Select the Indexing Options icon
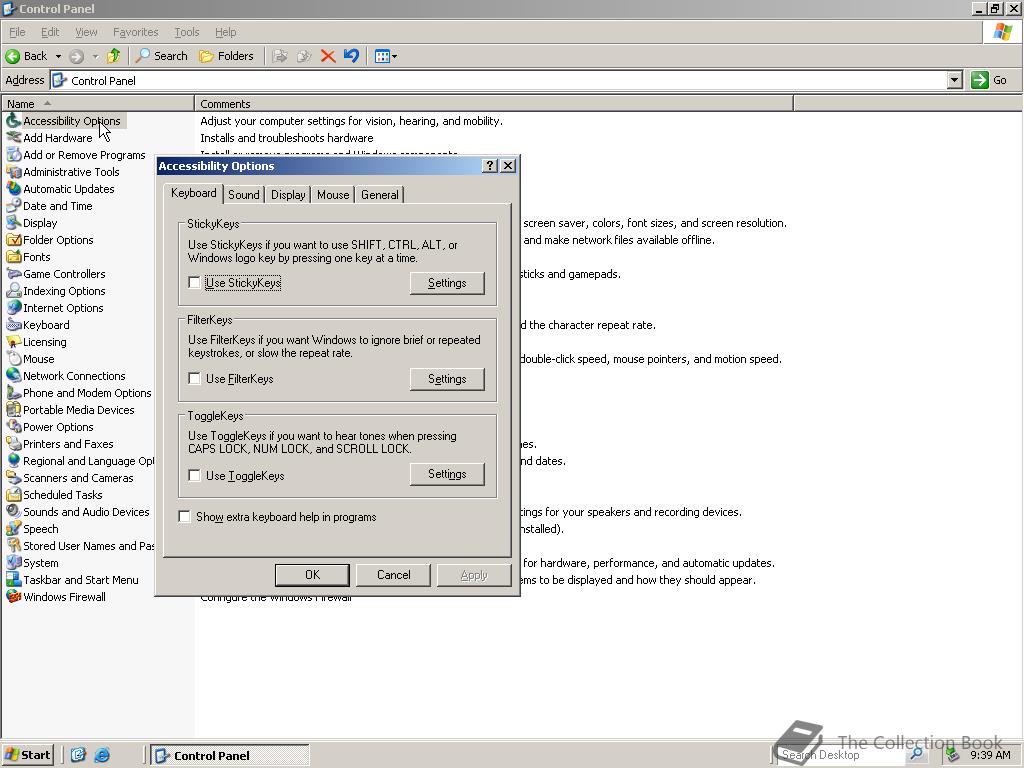The image size is (1024, 768). tap(13, 291)
